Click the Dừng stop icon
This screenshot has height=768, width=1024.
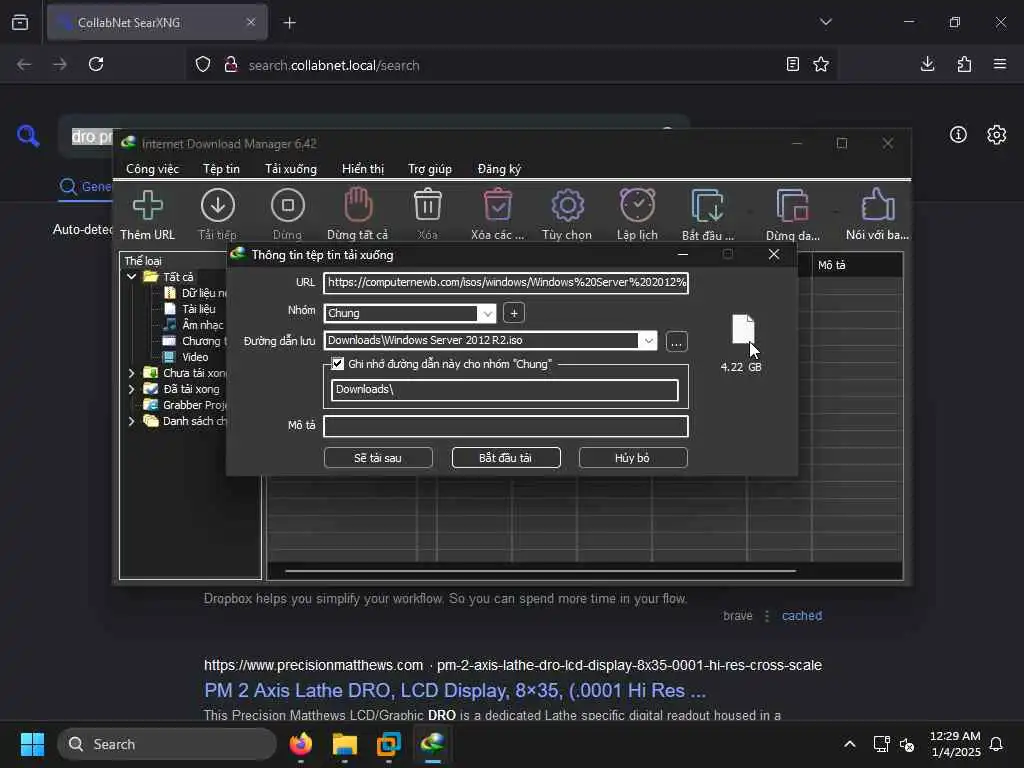tap(287, 214)
